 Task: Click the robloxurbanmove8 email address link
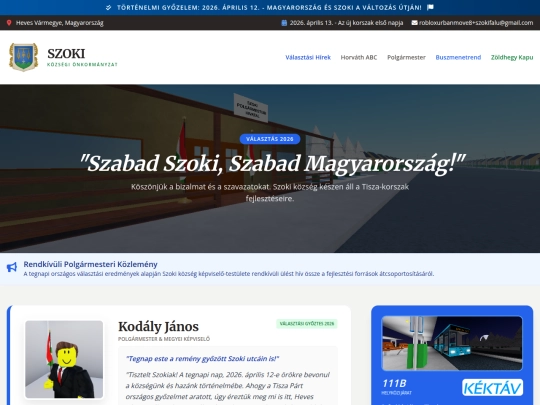(x=476, y=23)
